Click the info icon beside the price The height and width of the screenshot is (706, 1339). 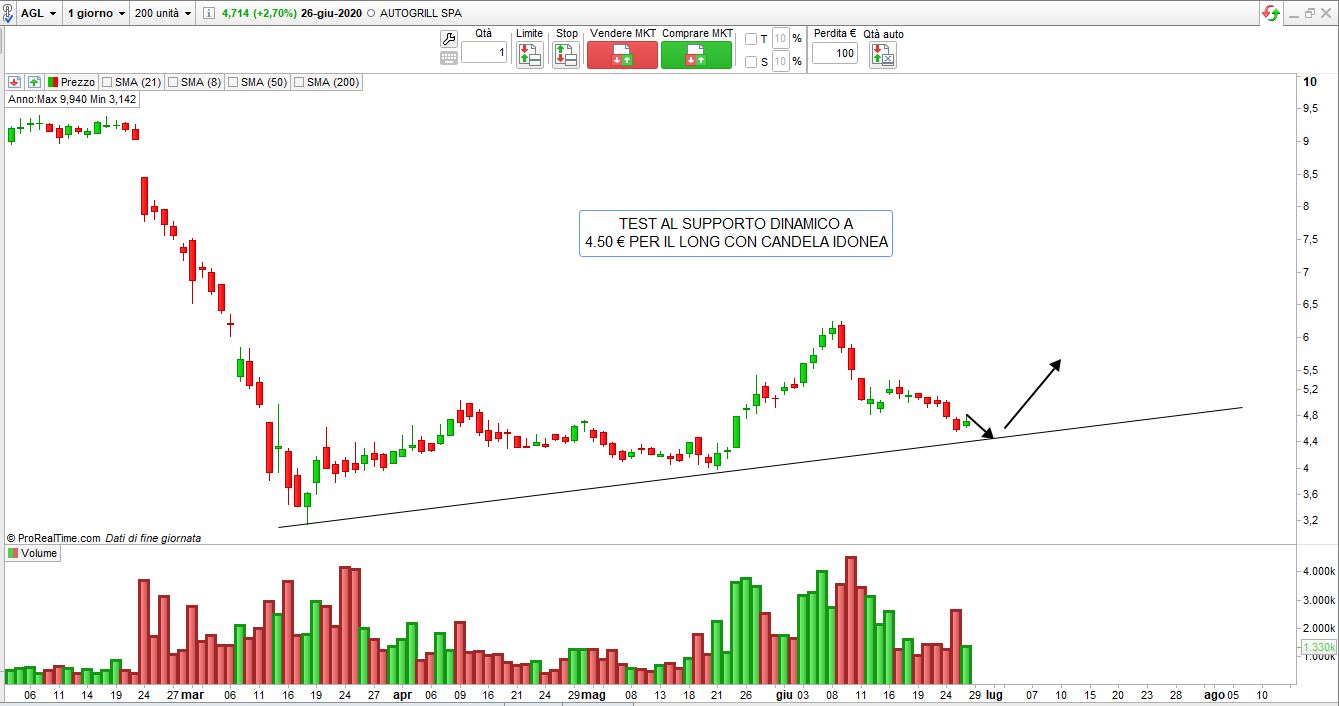click(x=208, y=14)
